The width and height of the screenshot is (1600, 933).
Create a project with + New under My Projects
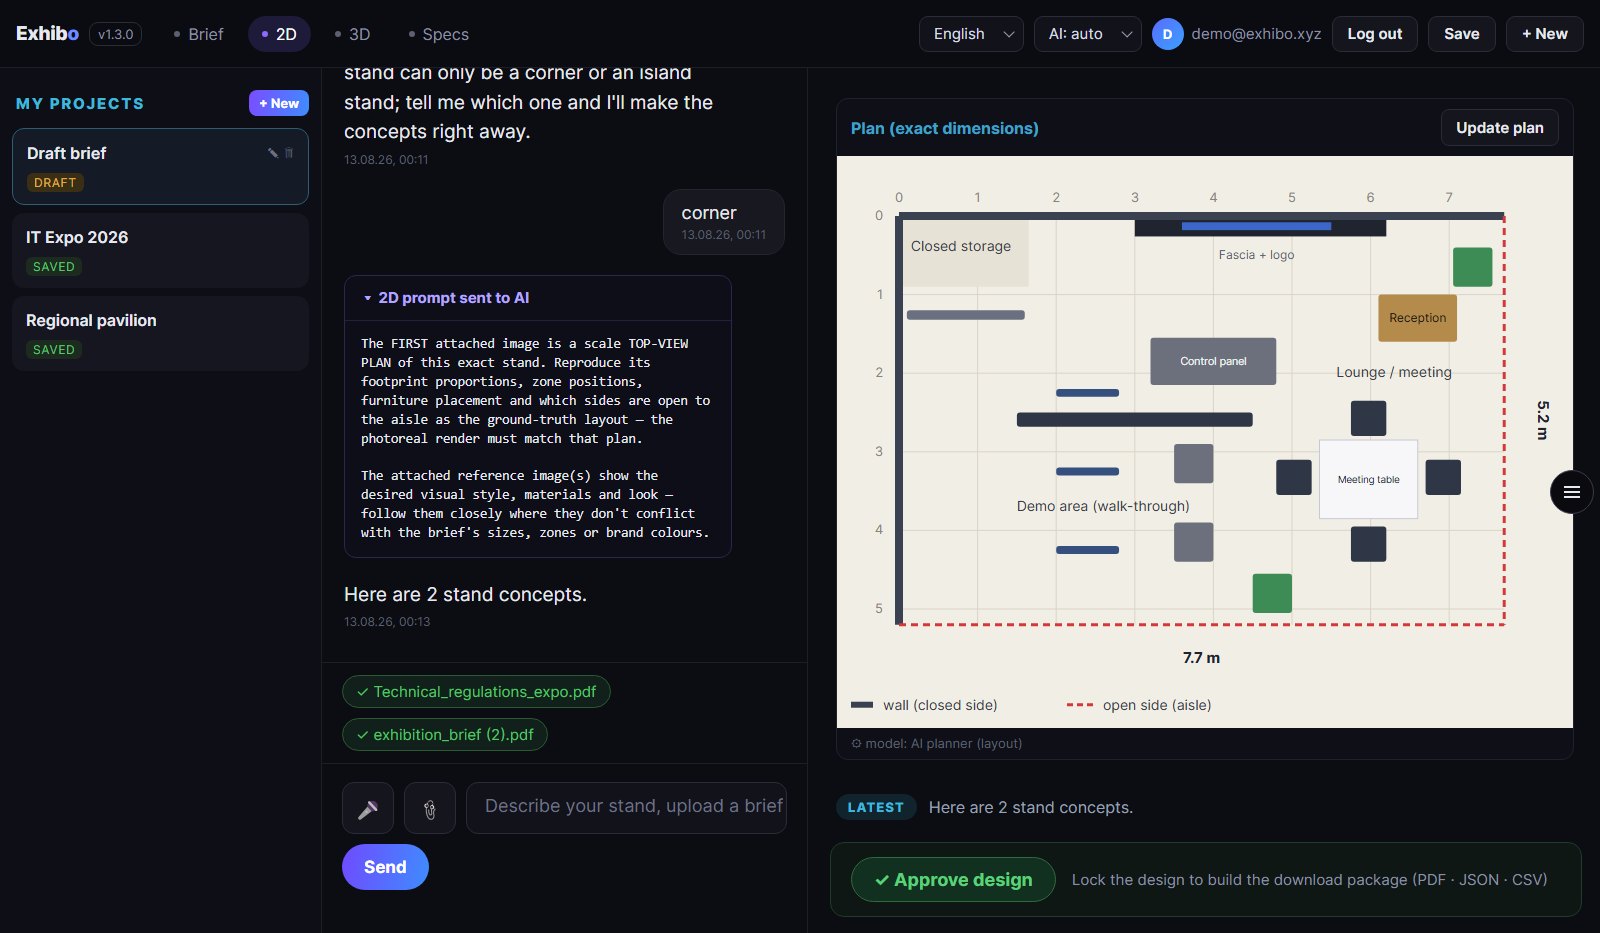click(279, 103)
